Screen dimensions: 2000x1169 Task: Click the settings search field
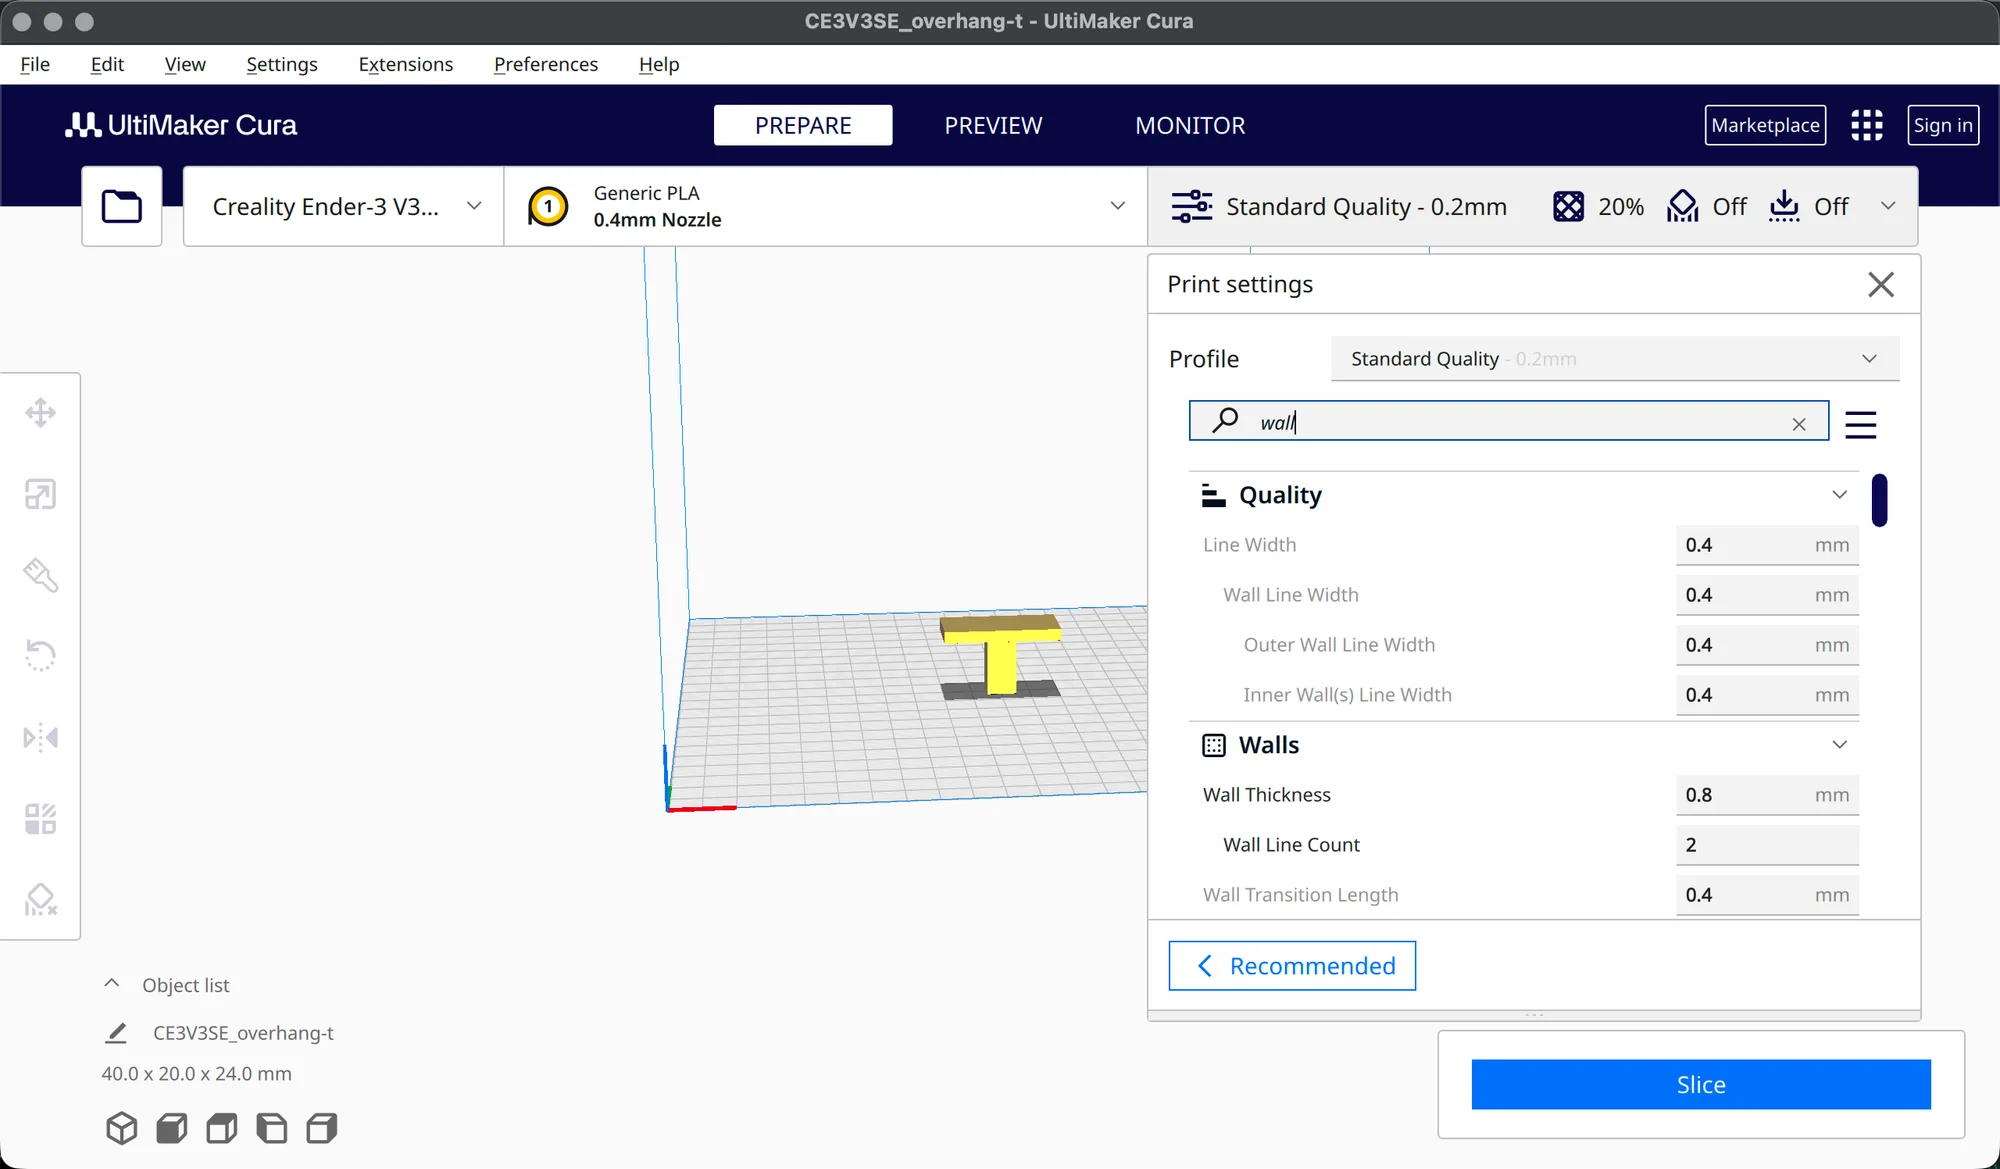tap(1509, 421)
